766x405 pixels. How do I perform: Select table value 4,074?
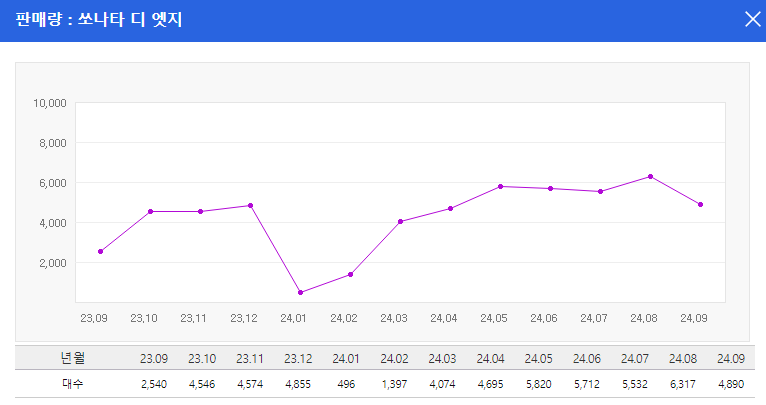pos(442,384)
